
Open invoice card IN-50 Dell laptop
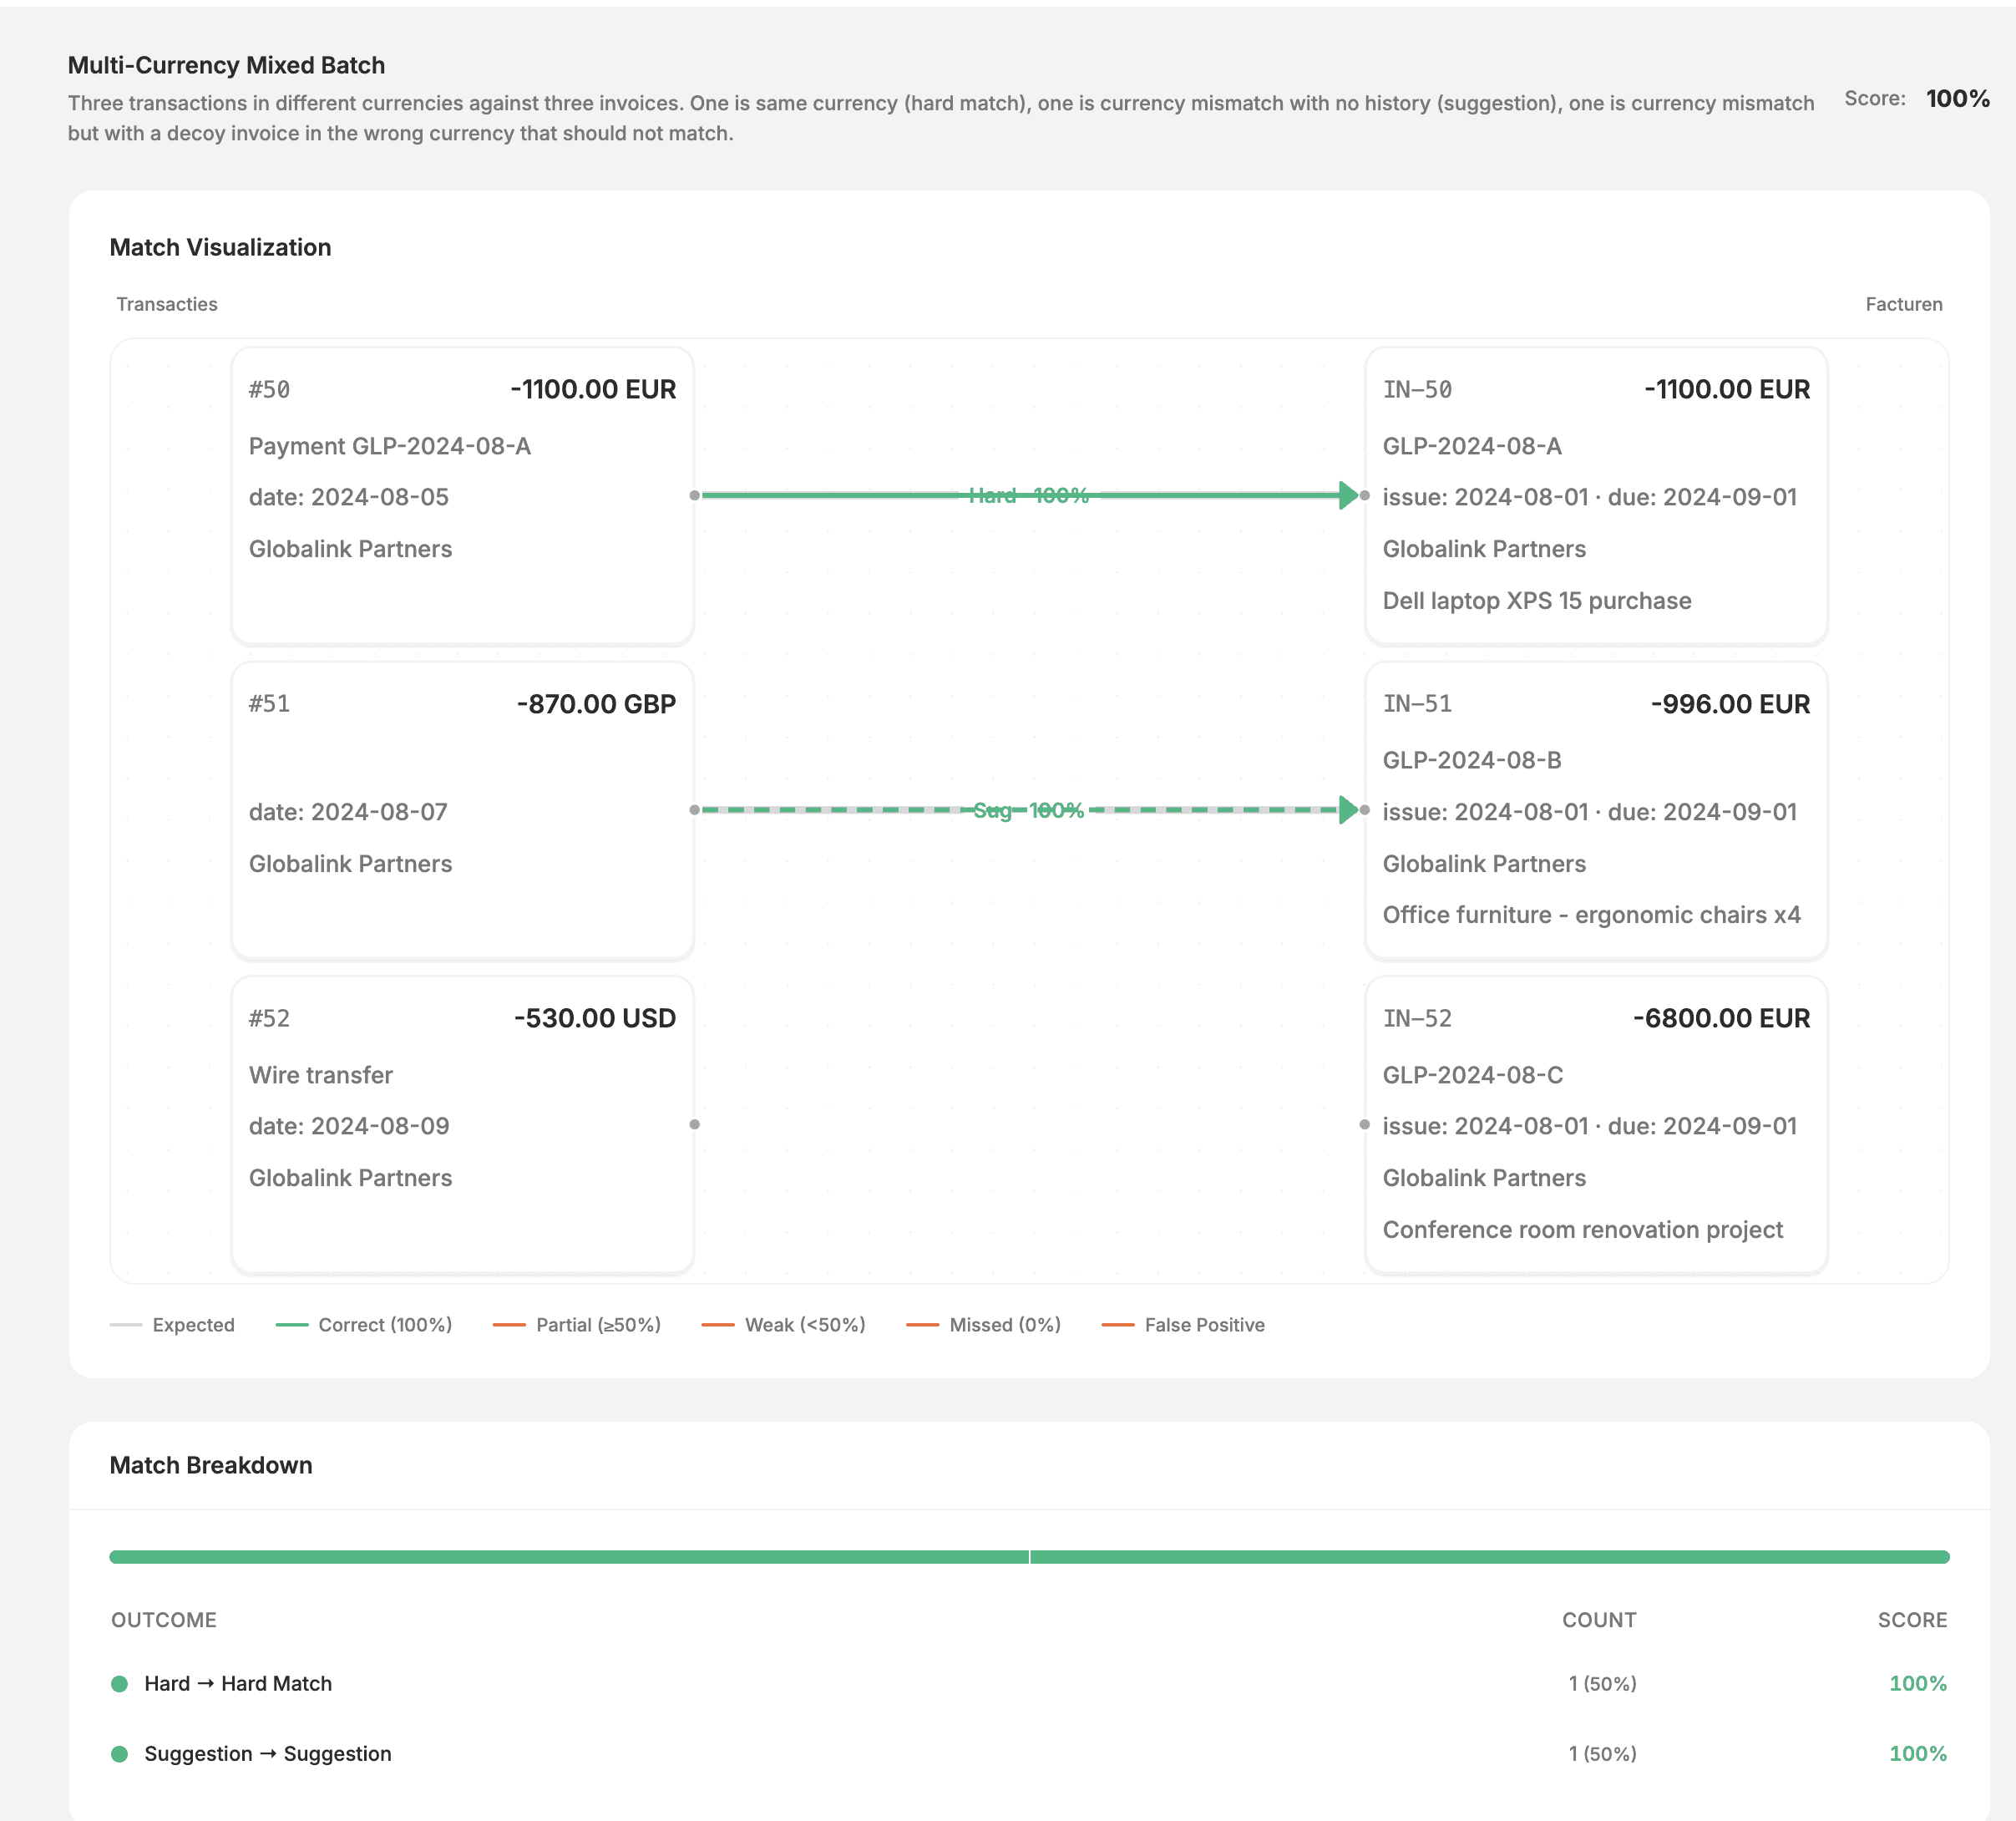click(1596, 495)
